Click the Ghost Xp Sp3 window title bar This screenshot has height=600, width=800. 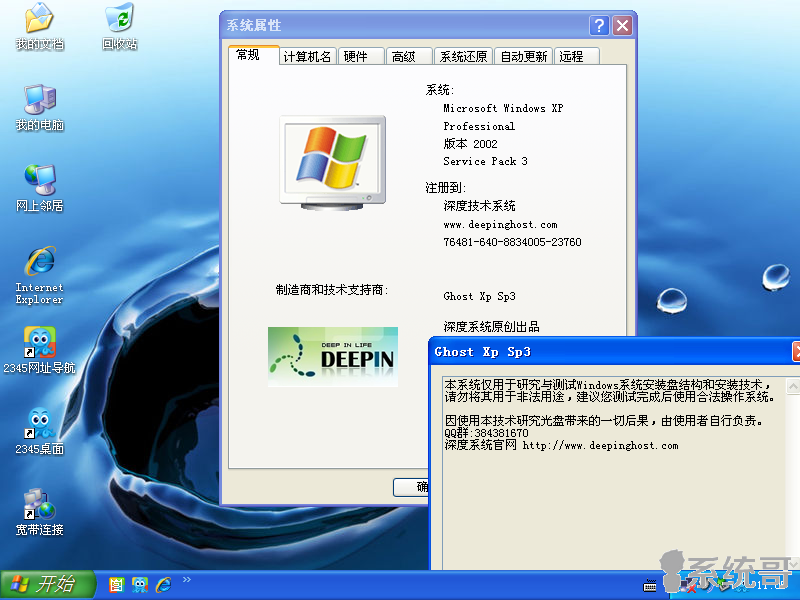point(612,352)
